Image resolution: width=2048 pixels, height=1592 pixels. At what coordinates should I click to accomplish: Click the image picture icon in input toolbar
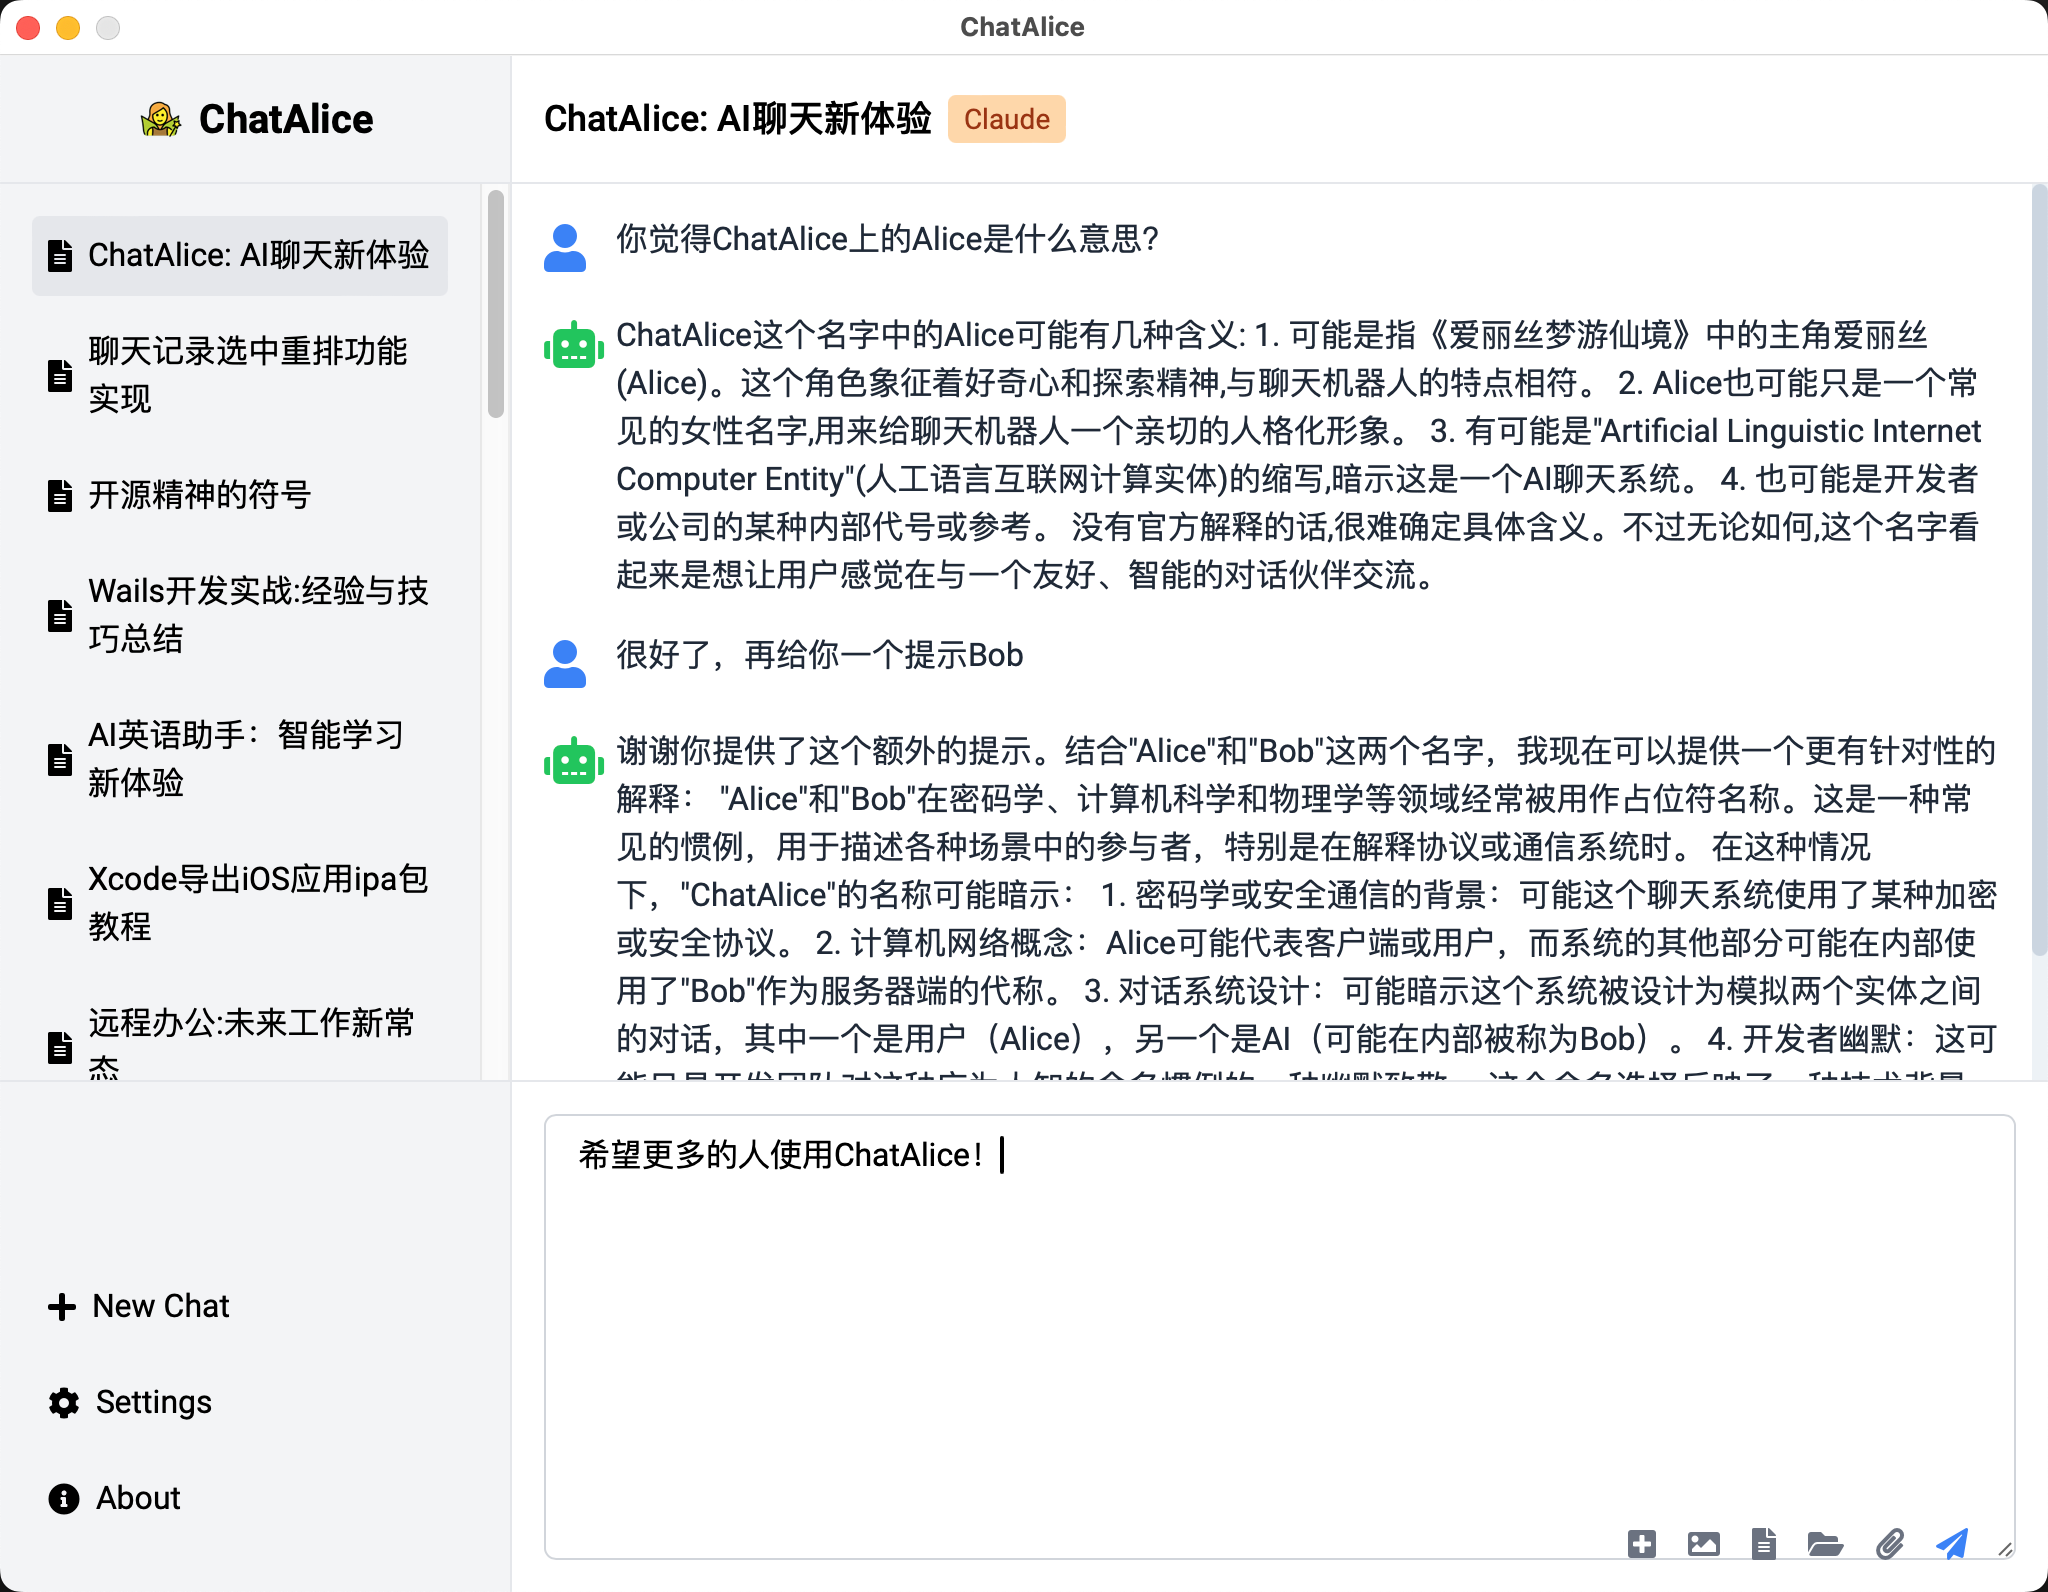coord(1703,1544)
